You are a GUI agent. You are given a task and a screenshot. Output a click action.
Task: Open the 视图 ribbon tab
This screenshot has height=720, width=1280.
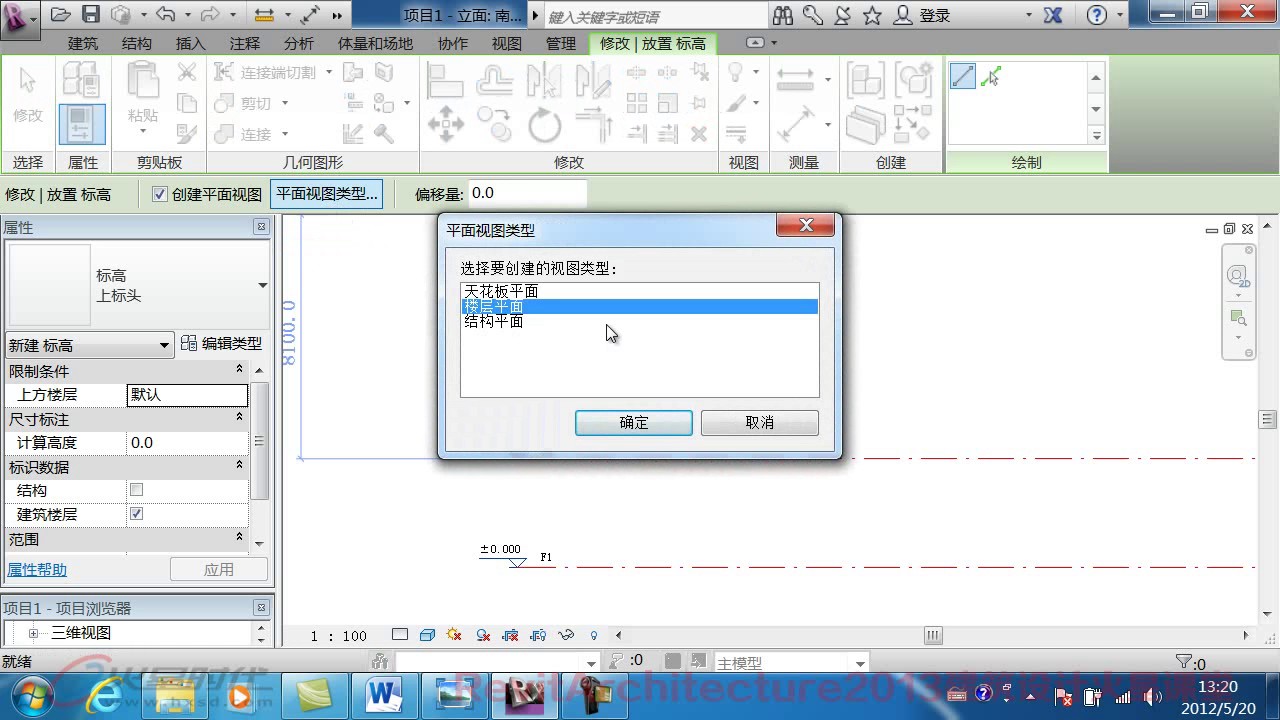pos(507,44)
